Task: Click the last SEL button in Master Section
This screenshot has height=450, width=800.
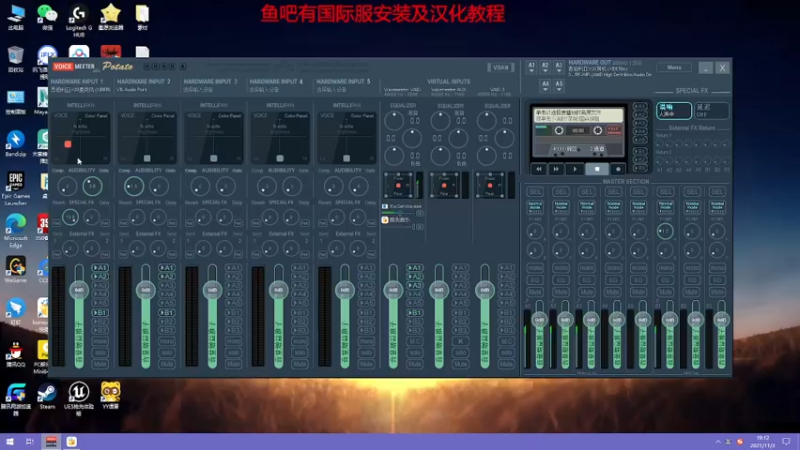Action: pyautogui.click(x=717, y=191)
